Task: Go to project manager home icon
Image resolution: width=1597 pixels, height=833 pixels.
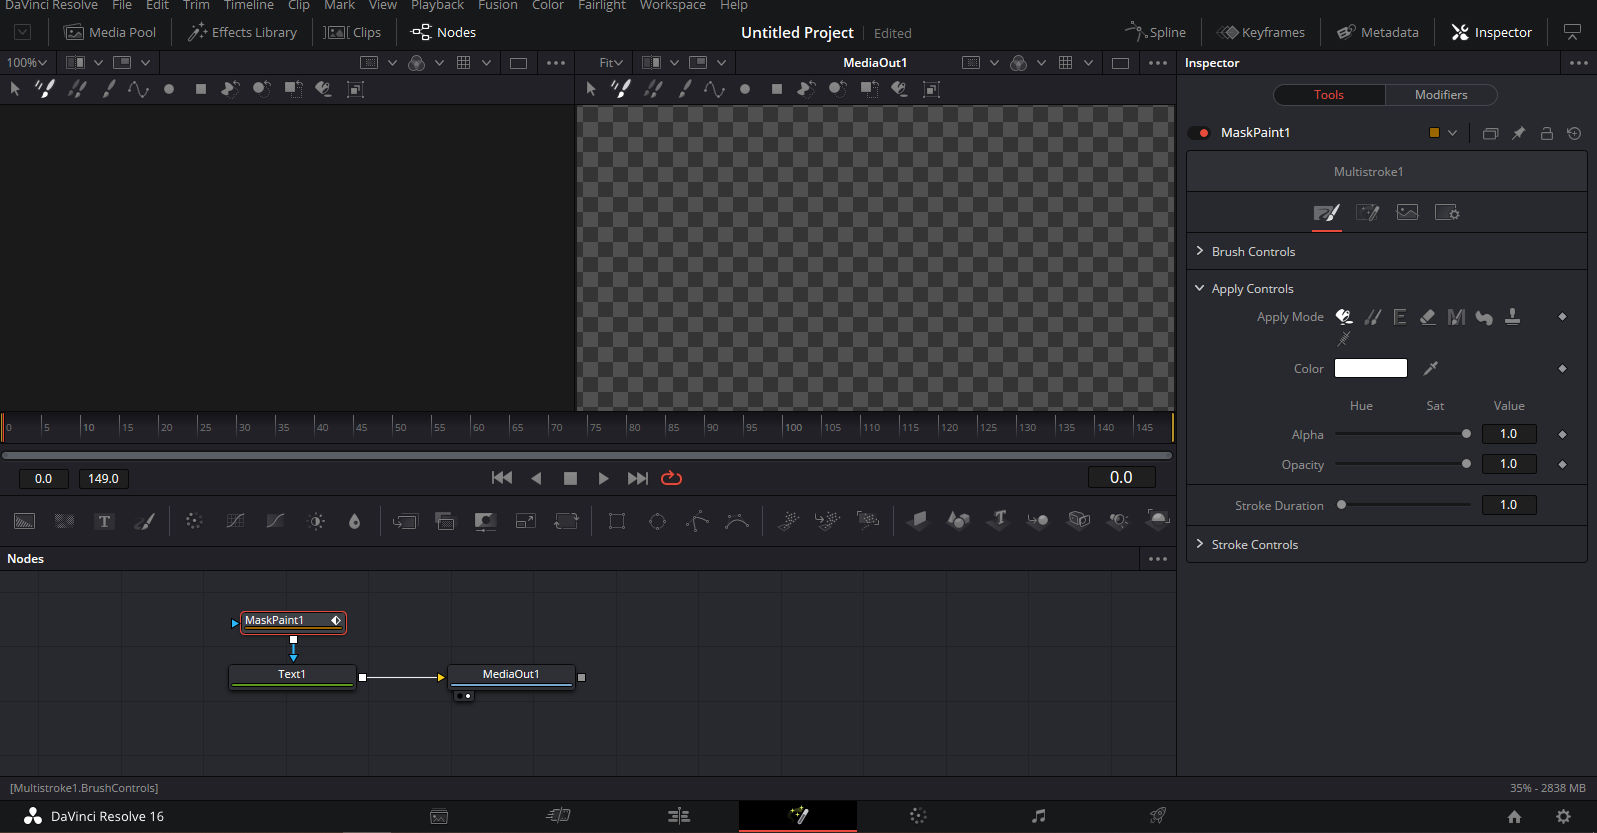Action: pos(1514,817)
